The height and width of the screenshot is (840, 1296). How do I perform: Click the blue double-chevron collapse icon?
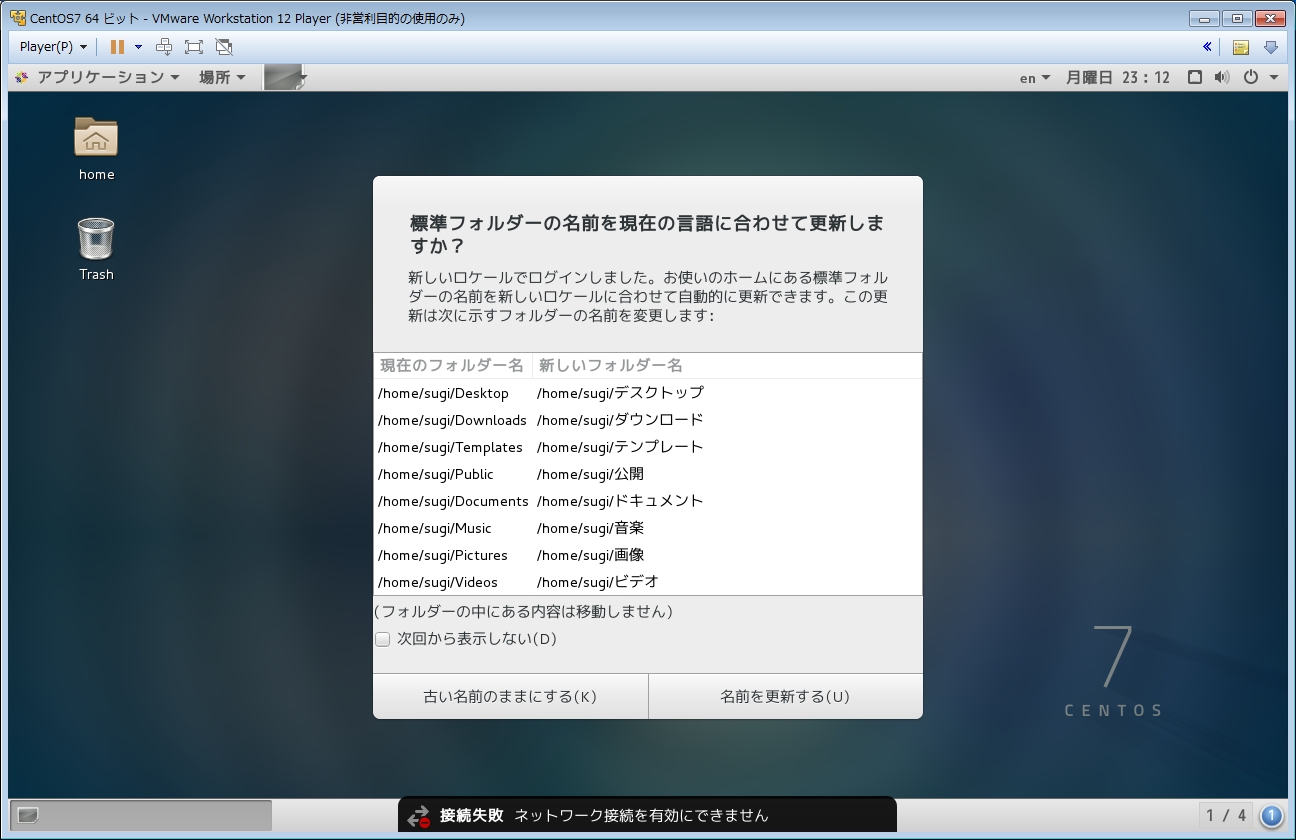[1207, 47]
